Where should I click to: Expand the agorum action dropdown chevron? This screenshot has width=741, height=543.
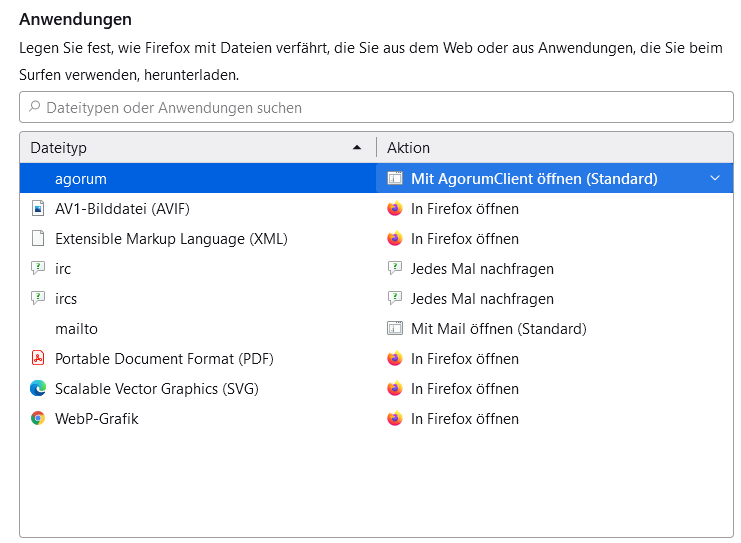(715, 178)
